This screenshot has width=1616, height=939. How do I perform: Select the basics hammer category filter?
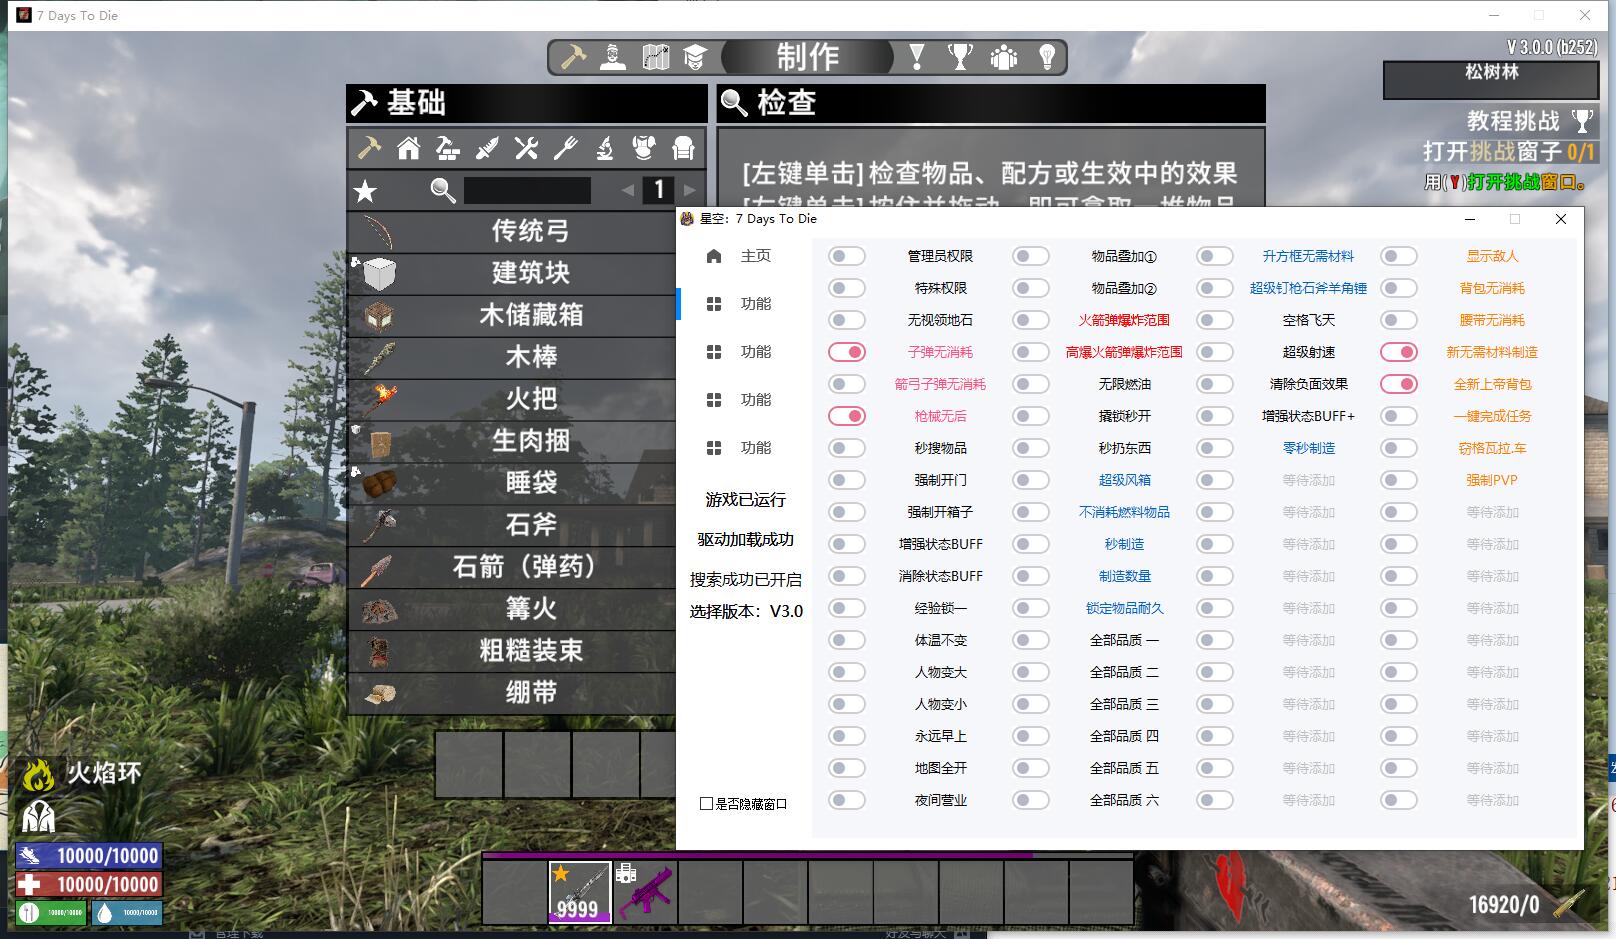[x=369, y=149]
